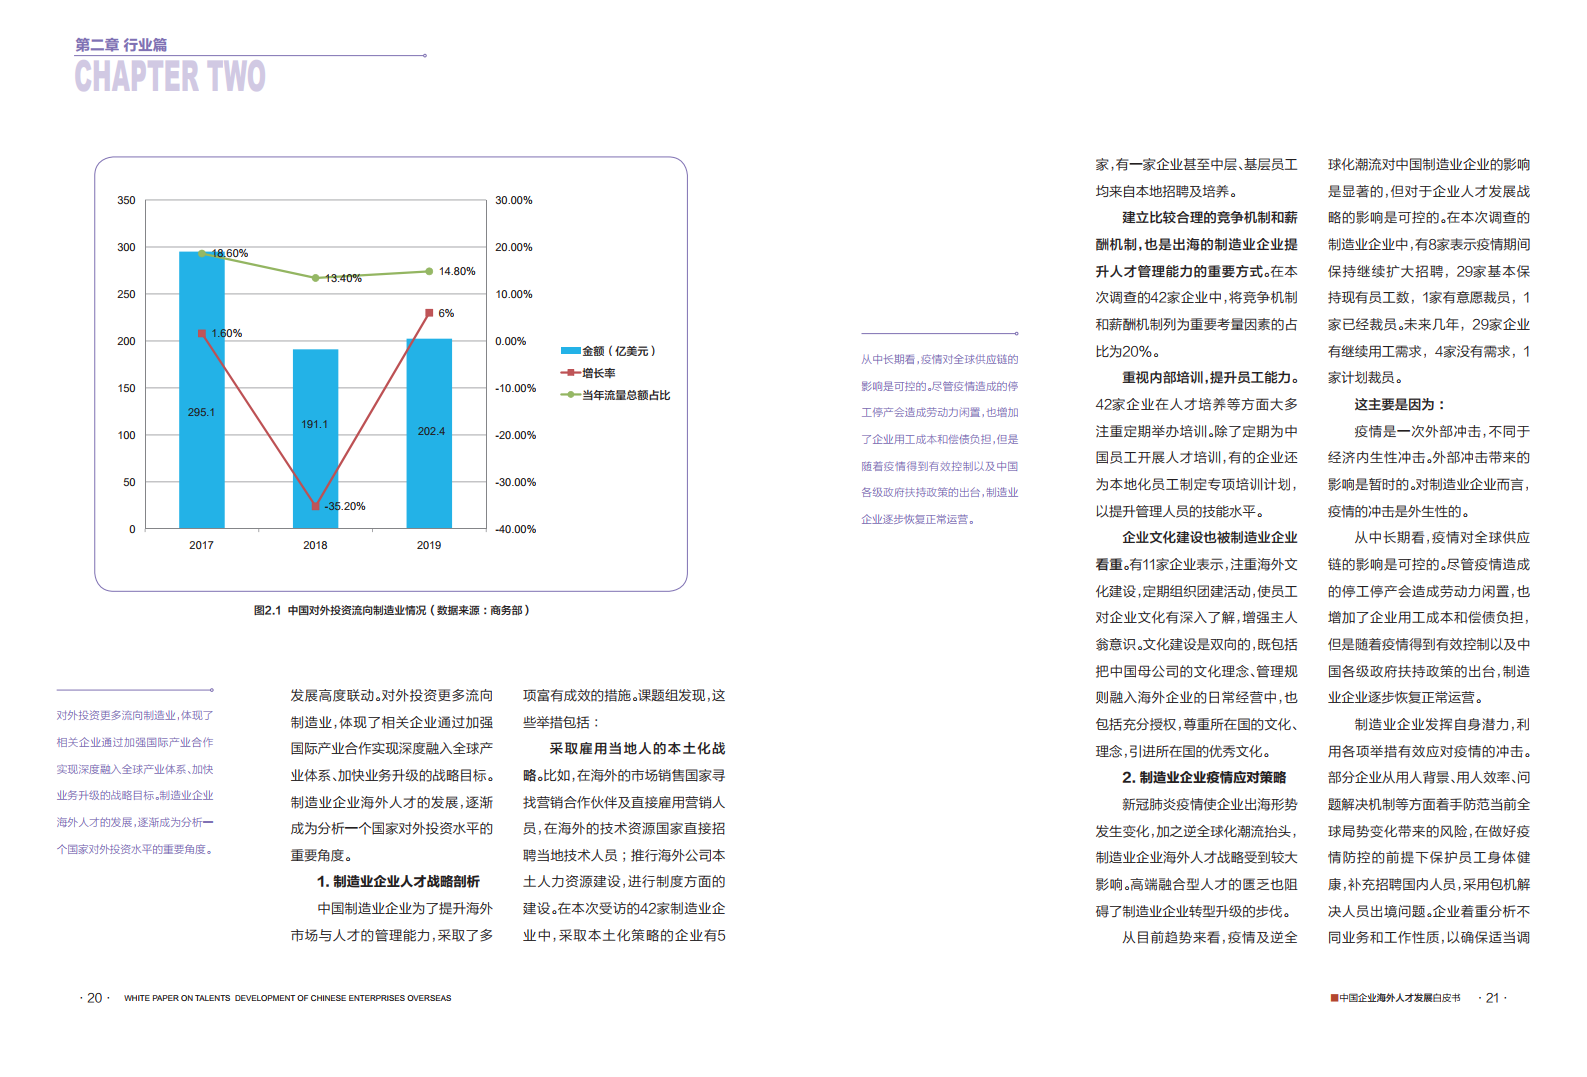The height and width of the screenshot is (1077, 1587).
Task: Click the red 6% data point marker
Action: pos(429,313)
